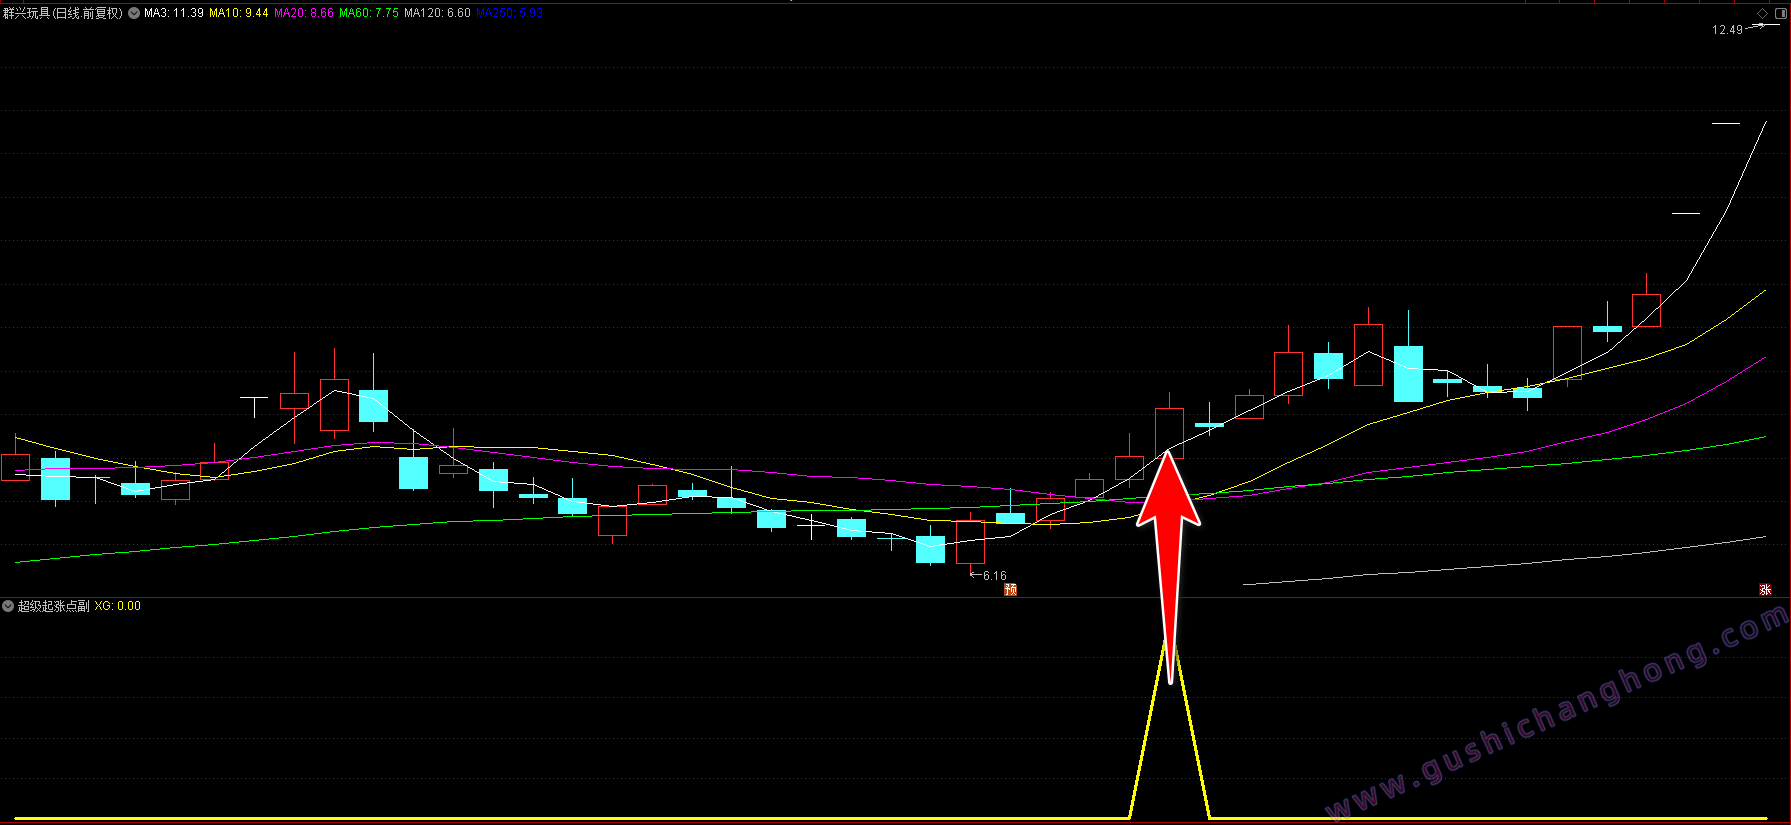This screenshot has width=1791, height=825.
Task: Open the dropdown beside 超级起涨点副 indicator
Action: (x=8, y=606)
